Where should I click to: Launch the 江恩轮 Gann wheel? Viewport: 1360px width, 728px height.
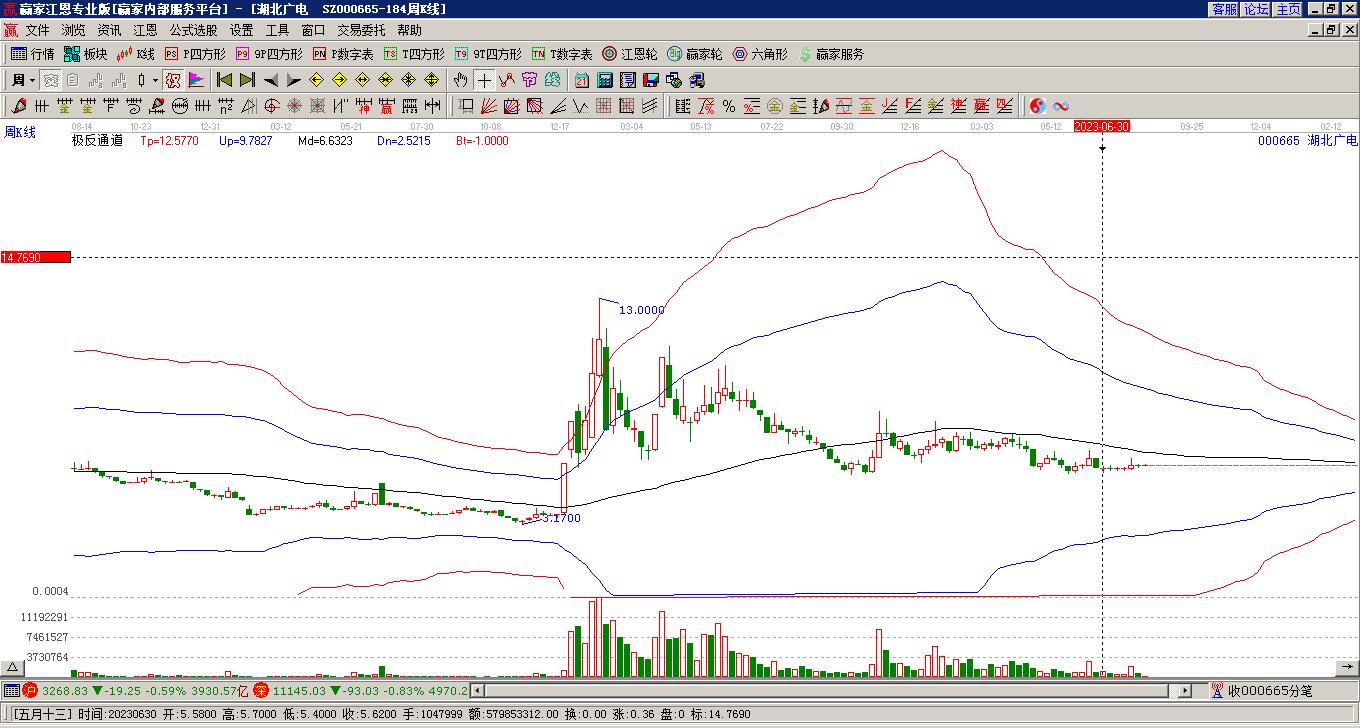point(630,54)
